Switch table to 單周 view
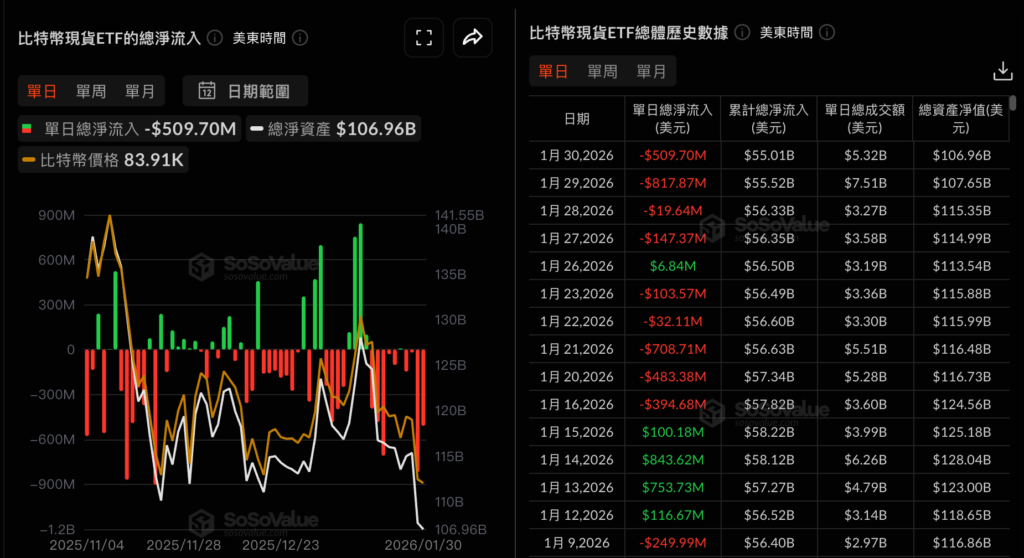1024x558 pixels. 602,71
